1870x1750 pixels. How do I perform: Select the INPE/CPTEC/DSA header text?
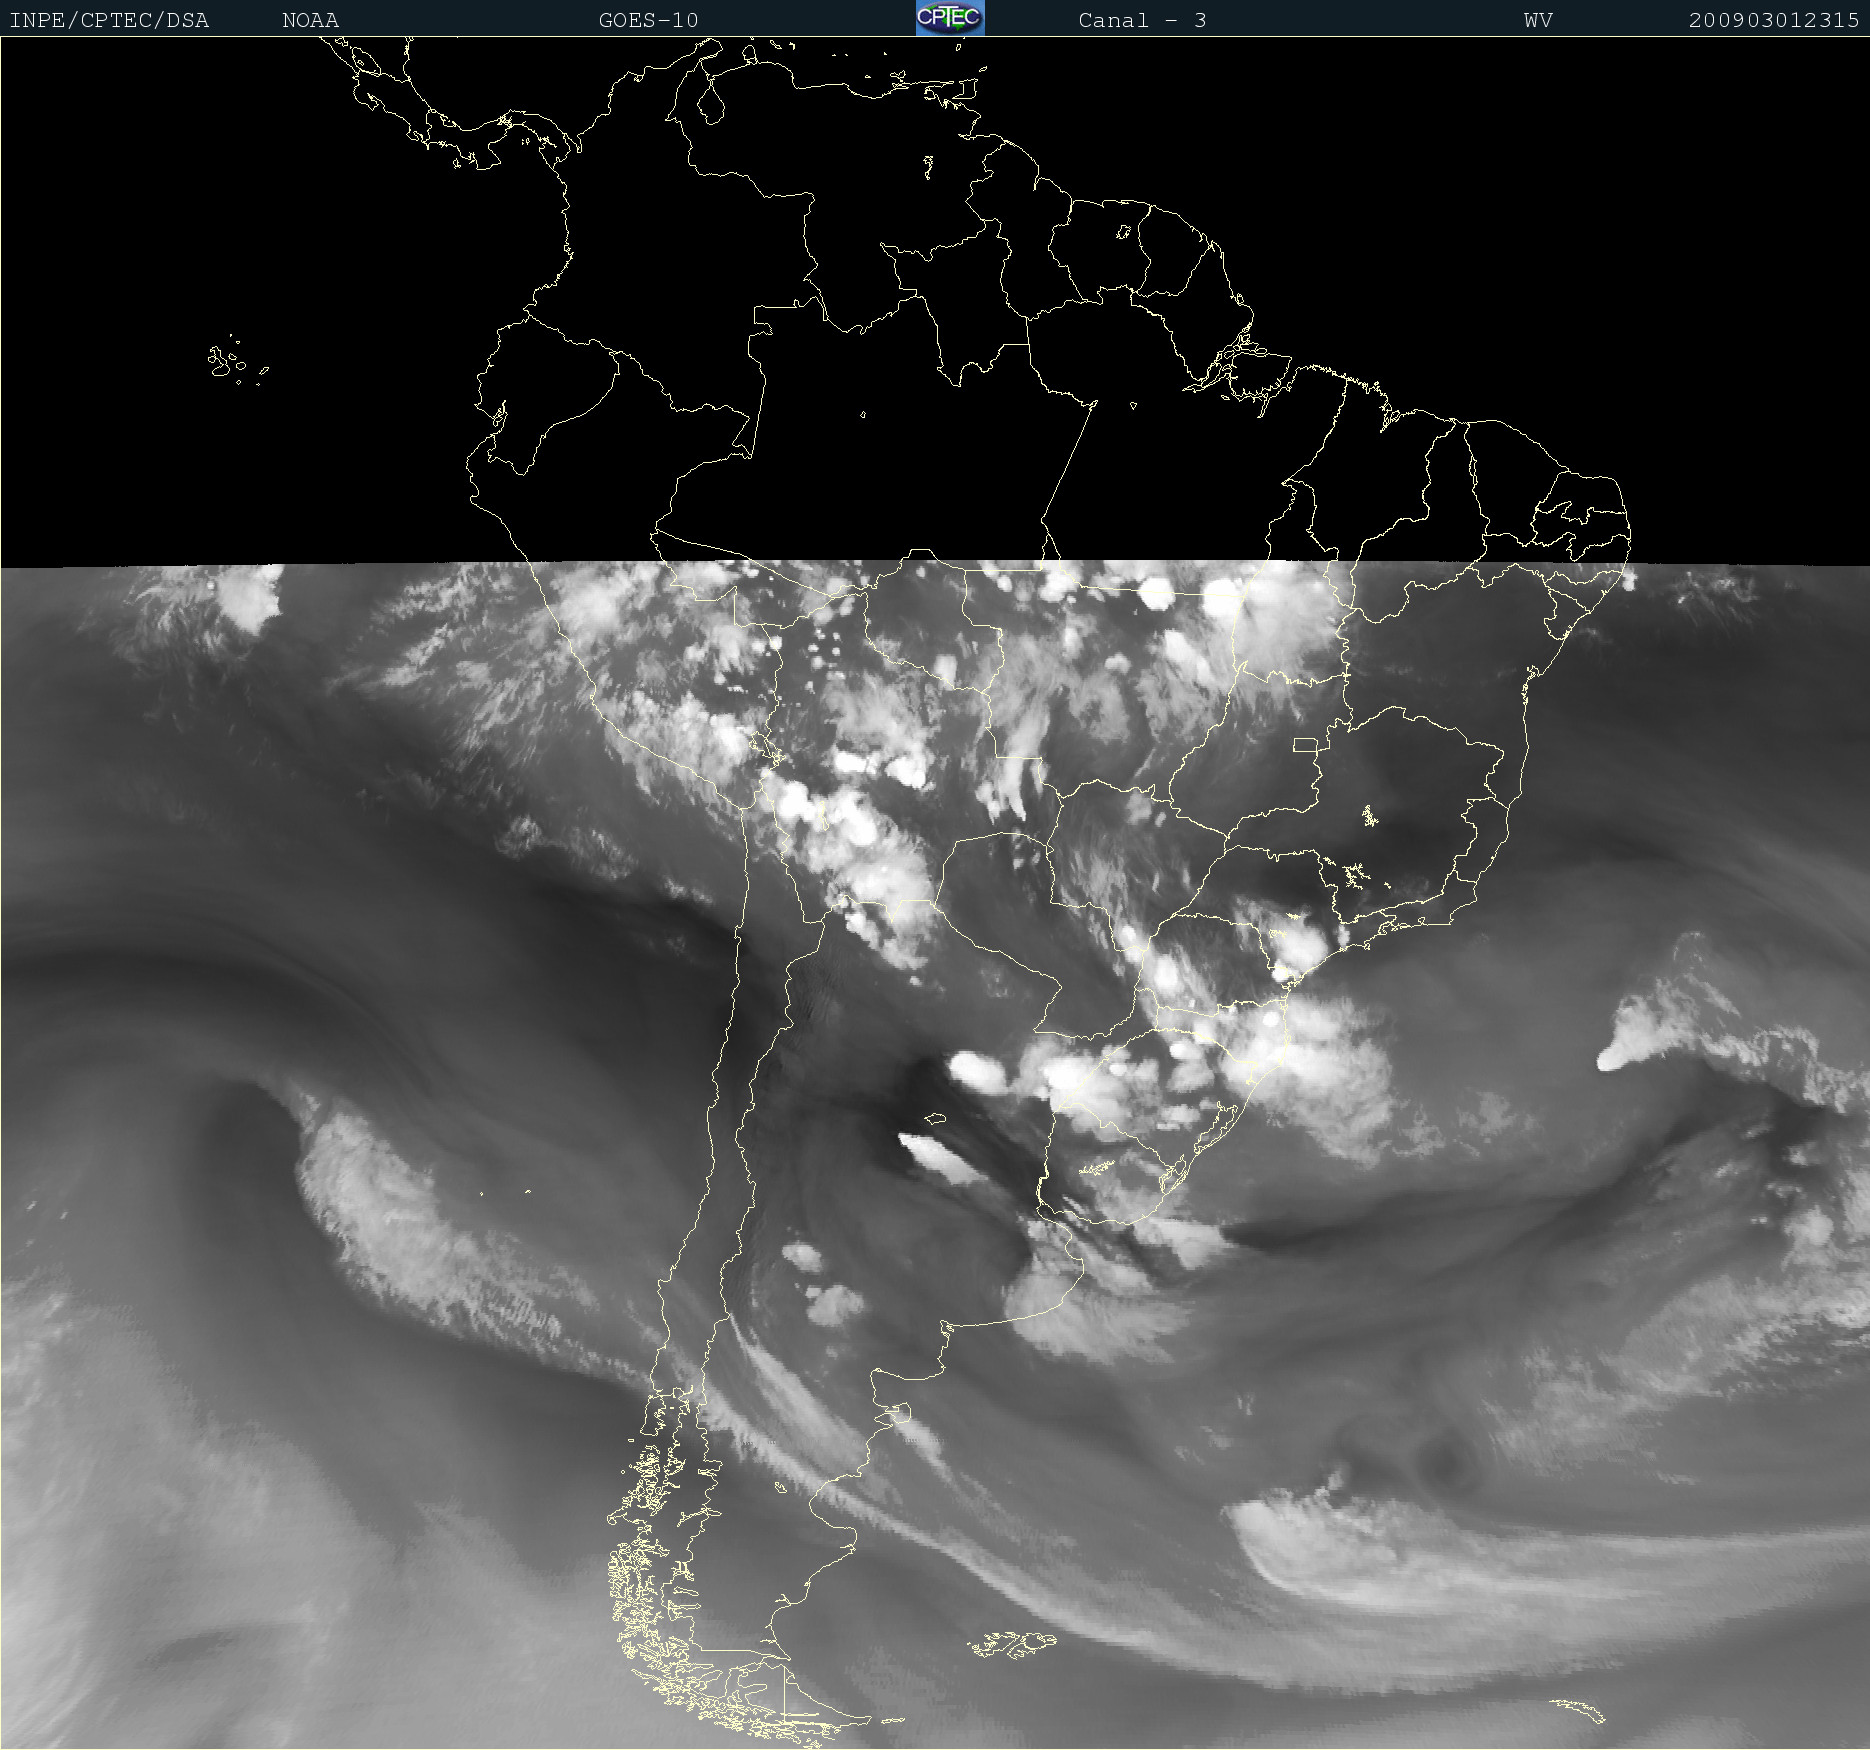tap(109, 20)
